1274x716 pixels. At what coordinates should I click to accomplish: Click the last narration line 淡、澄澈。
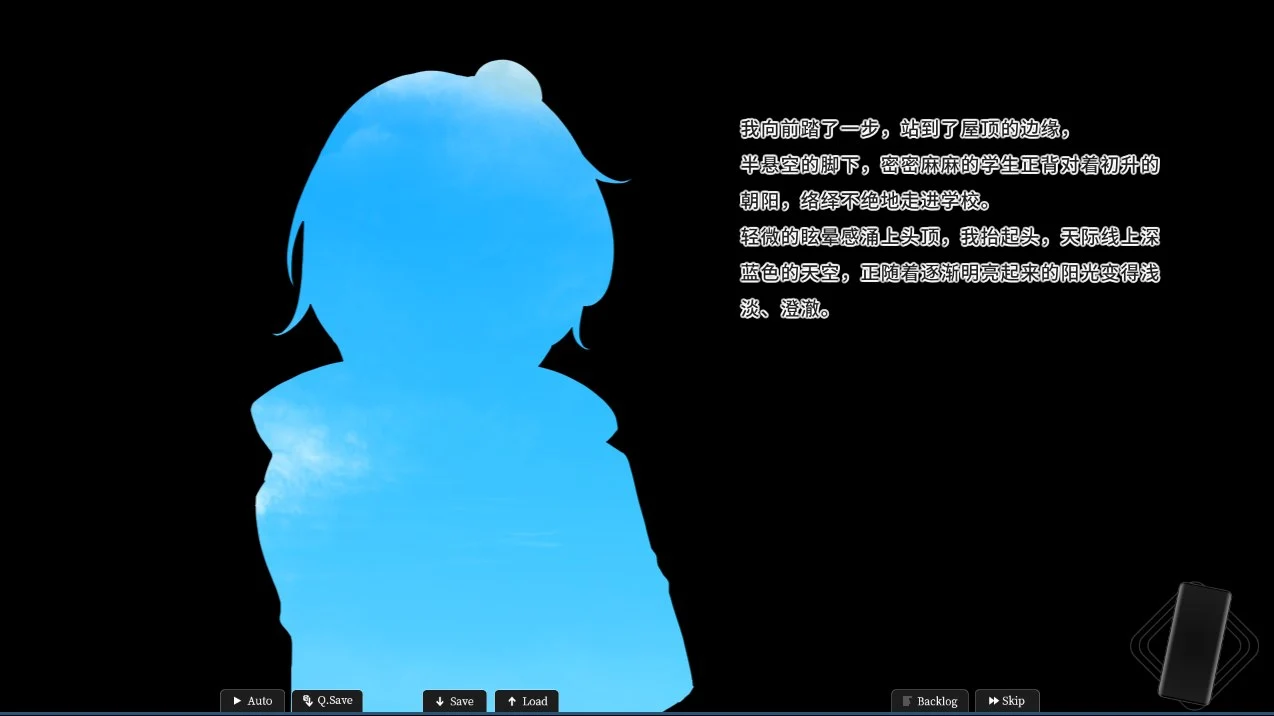pyautogui.click(x=786, y=309)
